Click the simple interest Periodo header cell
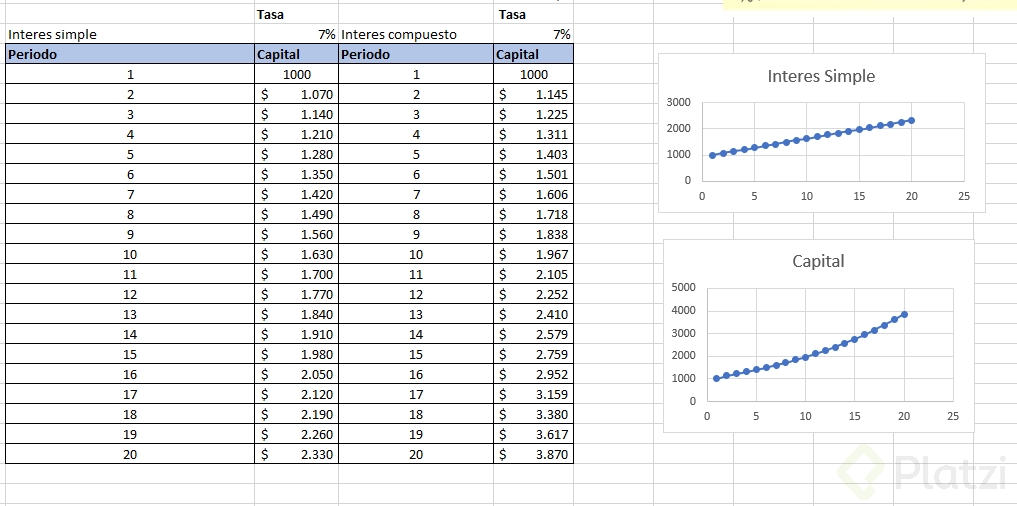This screenshot has height=506, width=1017. (x=130, y=54)
